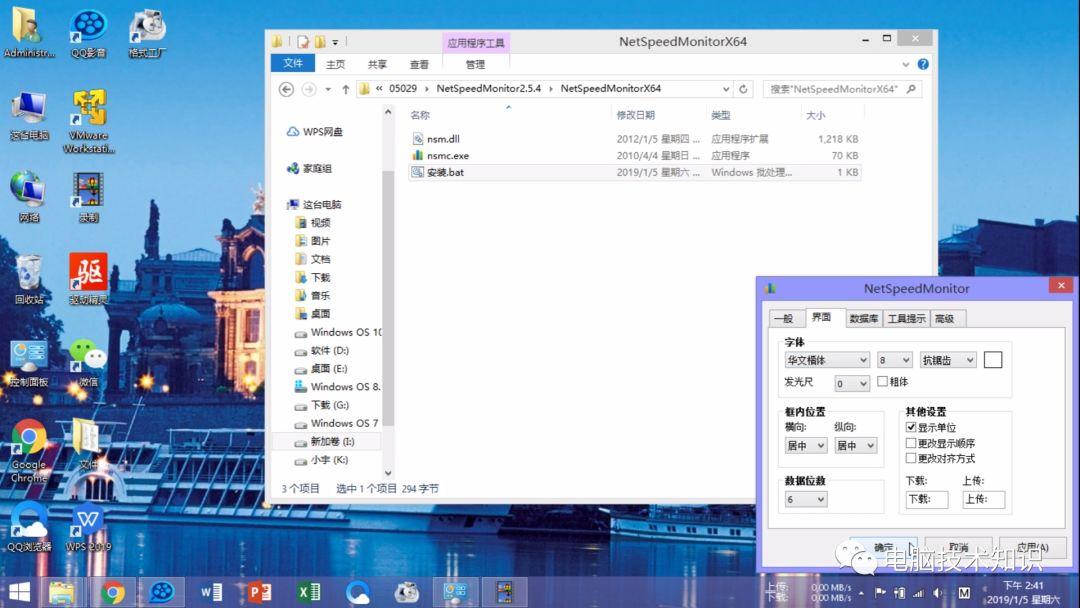The width and height of the screenshot is (1080, 608).
Task: Click the 上传 label input field
Action: tap(984, 499)
